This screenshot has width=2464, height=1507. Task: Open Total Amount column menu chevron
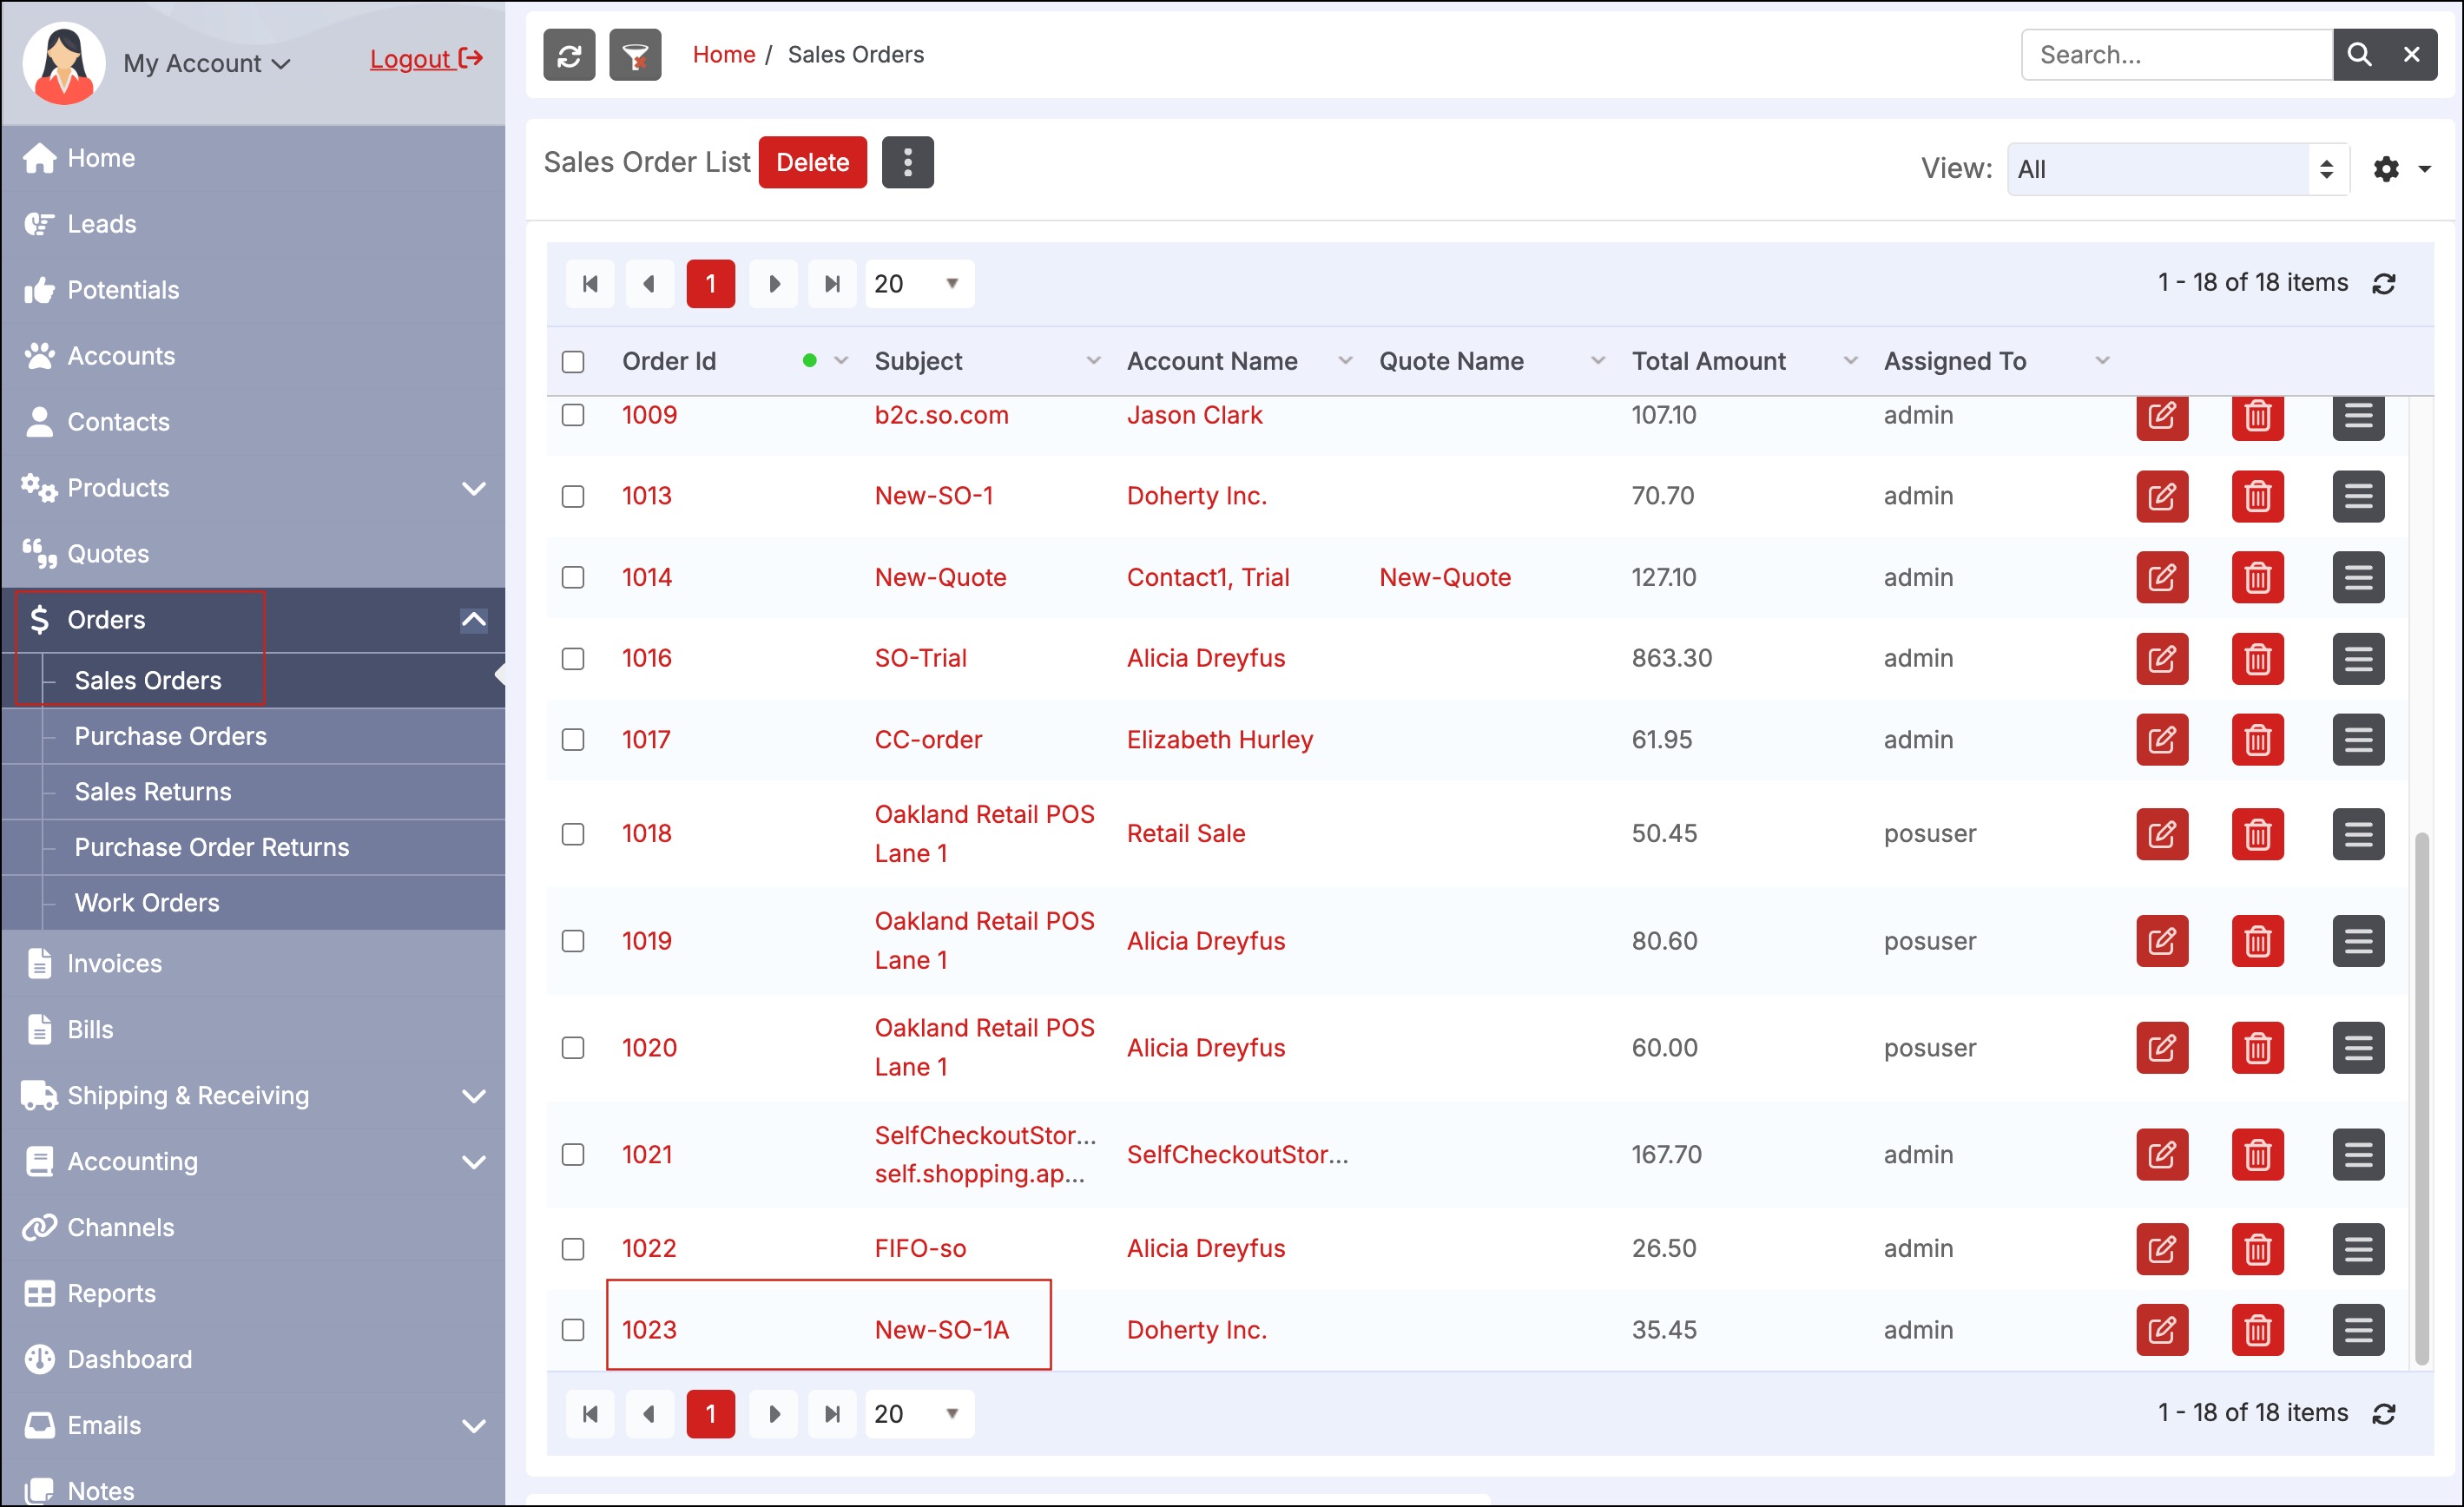pyautogui.click(x=1850, y=361)
